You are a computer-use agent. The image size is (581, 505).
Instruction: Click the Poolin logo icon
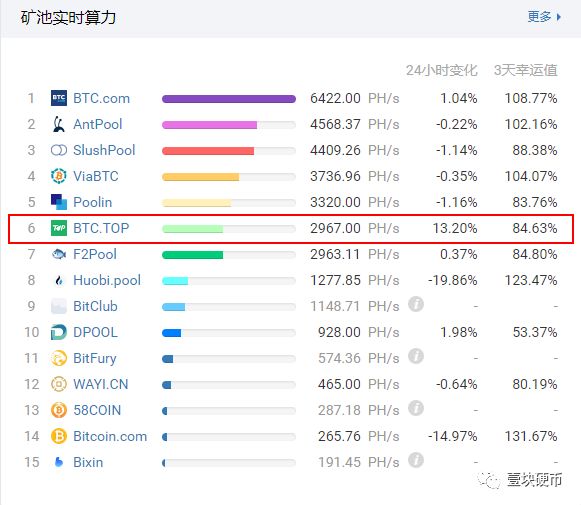tap(59, 202)
